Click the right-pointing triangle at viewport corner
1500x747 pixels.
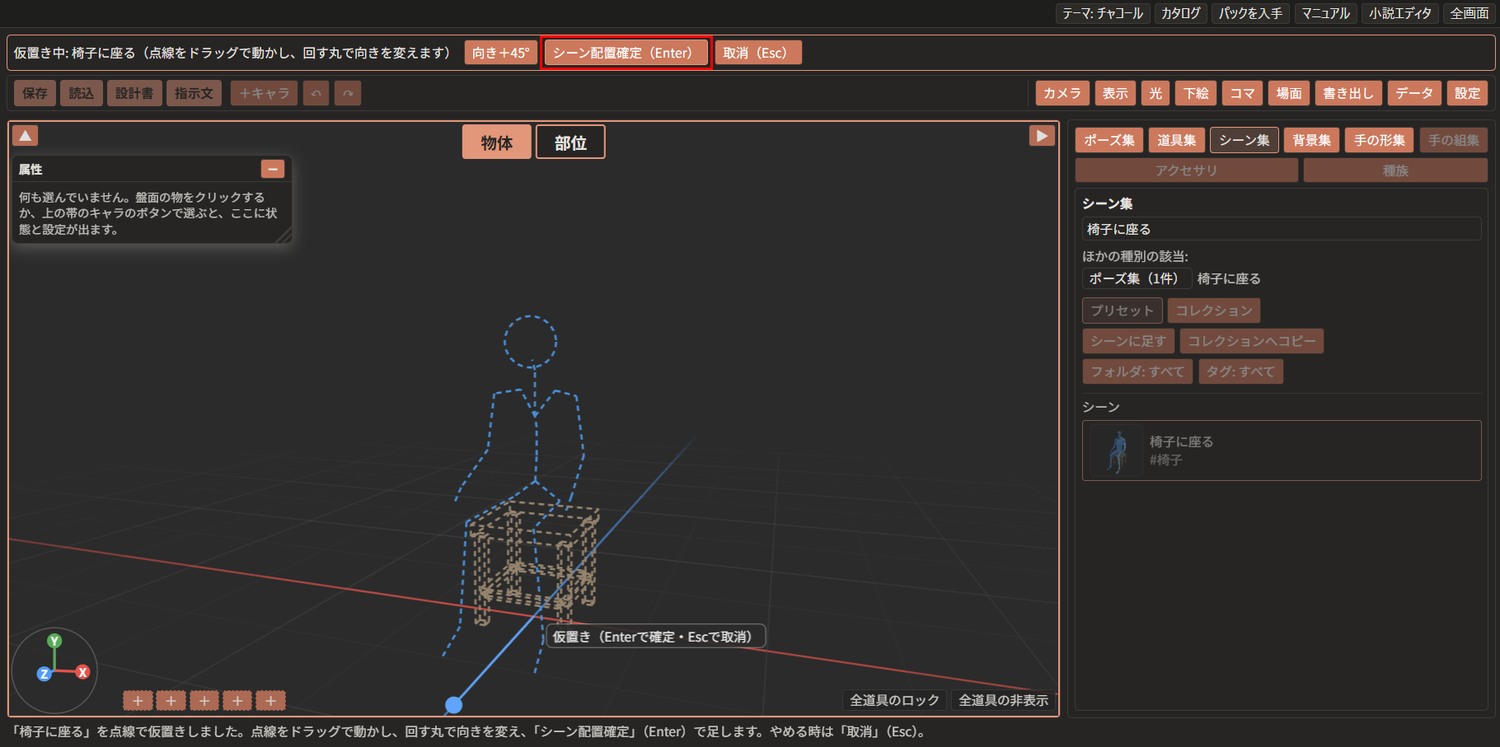click(1042, 135)
